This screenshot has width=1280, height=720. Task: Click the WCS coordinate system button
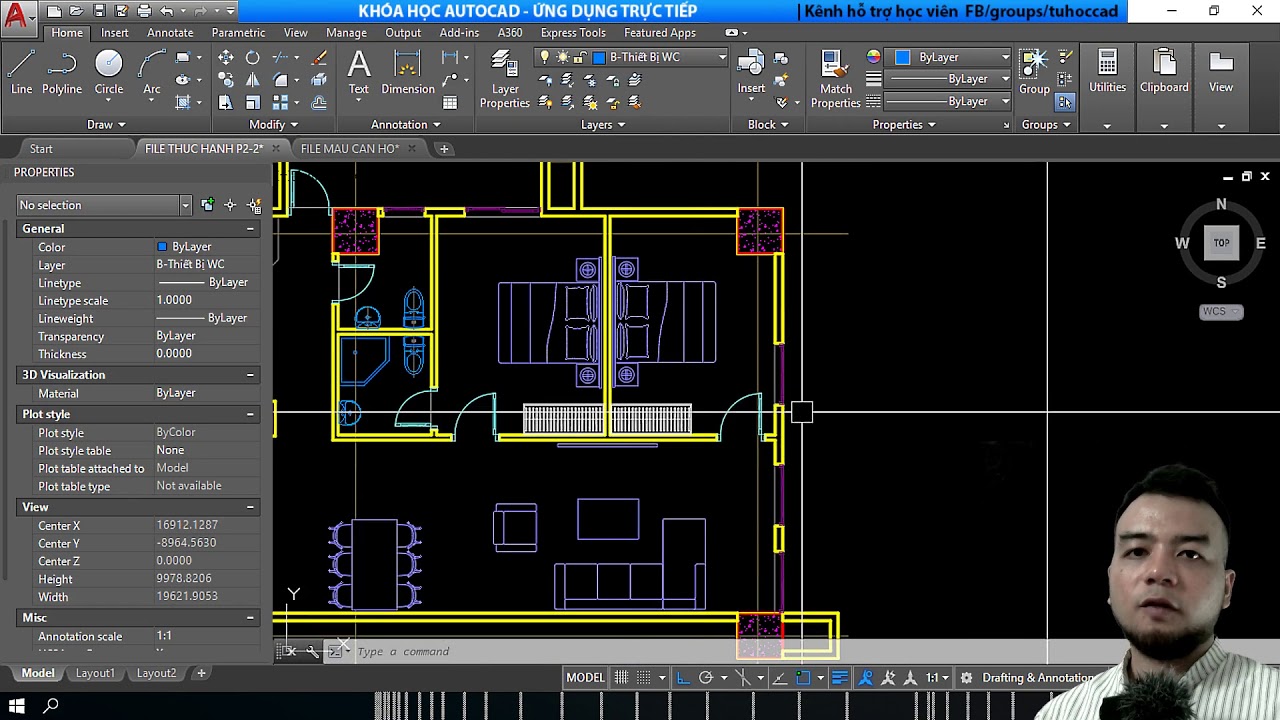coord(1221,311)
